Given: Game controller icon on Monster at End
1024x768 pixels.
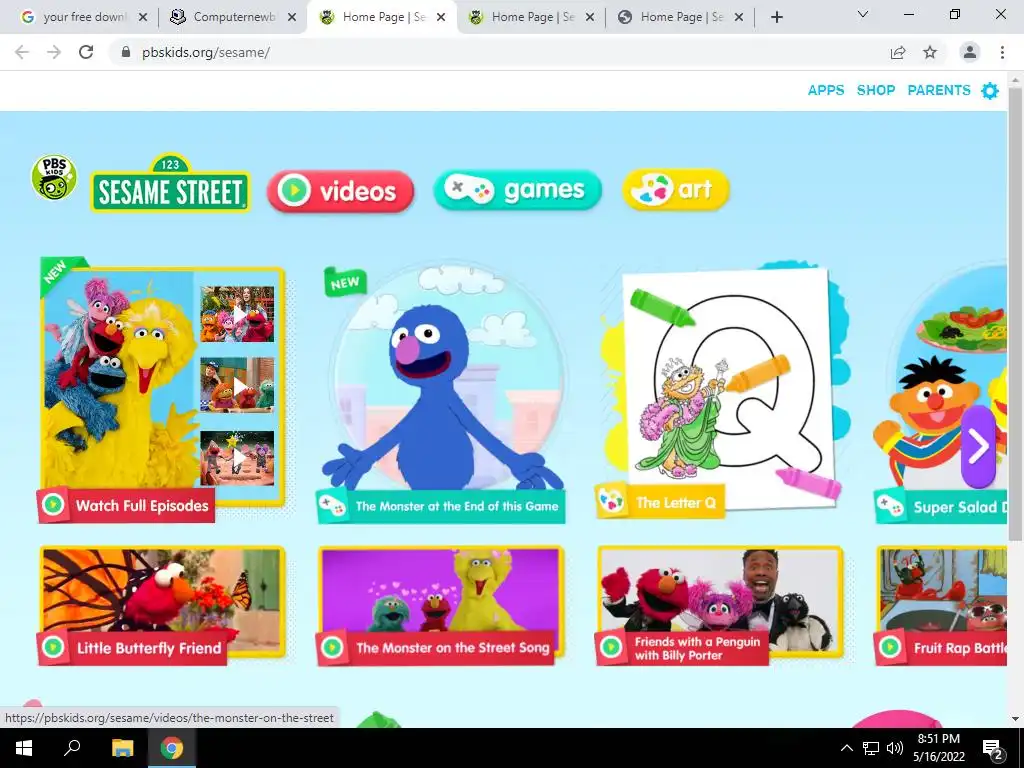Looking at the screenshot, I should tap(332, 505).
